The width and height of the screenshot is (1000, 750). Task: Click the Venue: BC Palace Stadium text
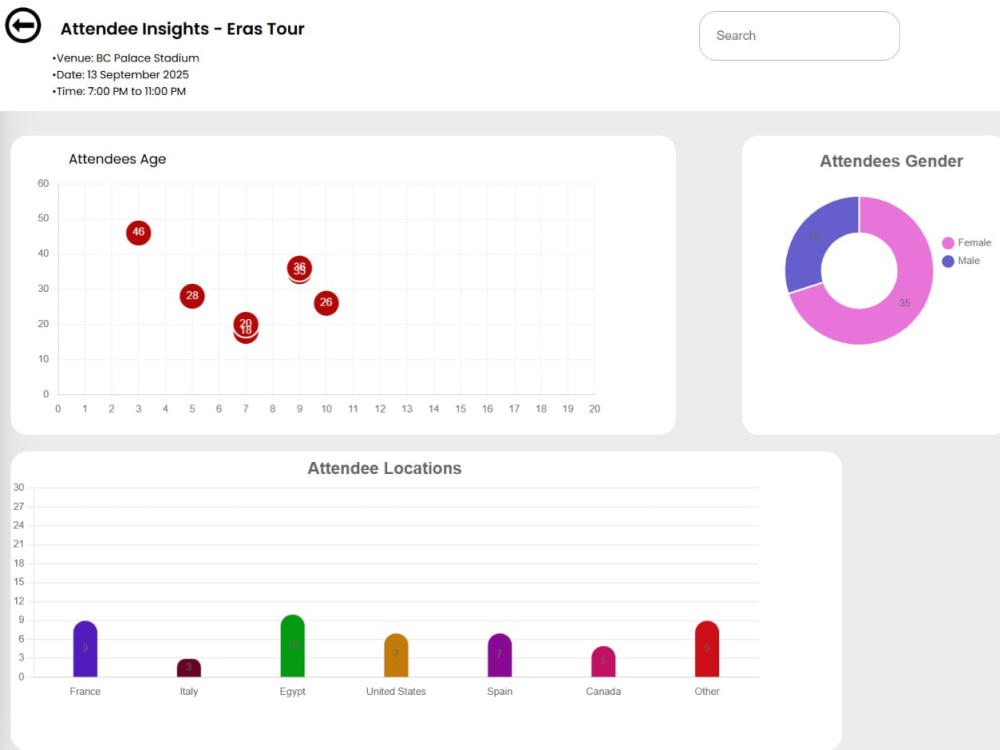126,58
